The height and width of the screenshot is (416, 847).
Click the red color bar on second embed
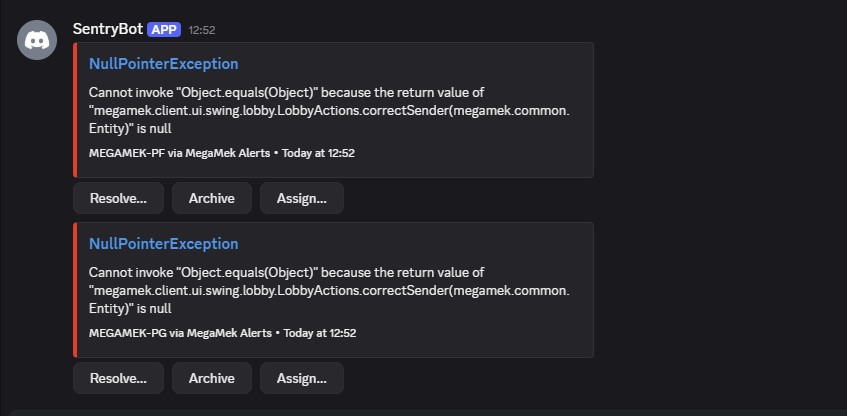[x=75, y=290]
